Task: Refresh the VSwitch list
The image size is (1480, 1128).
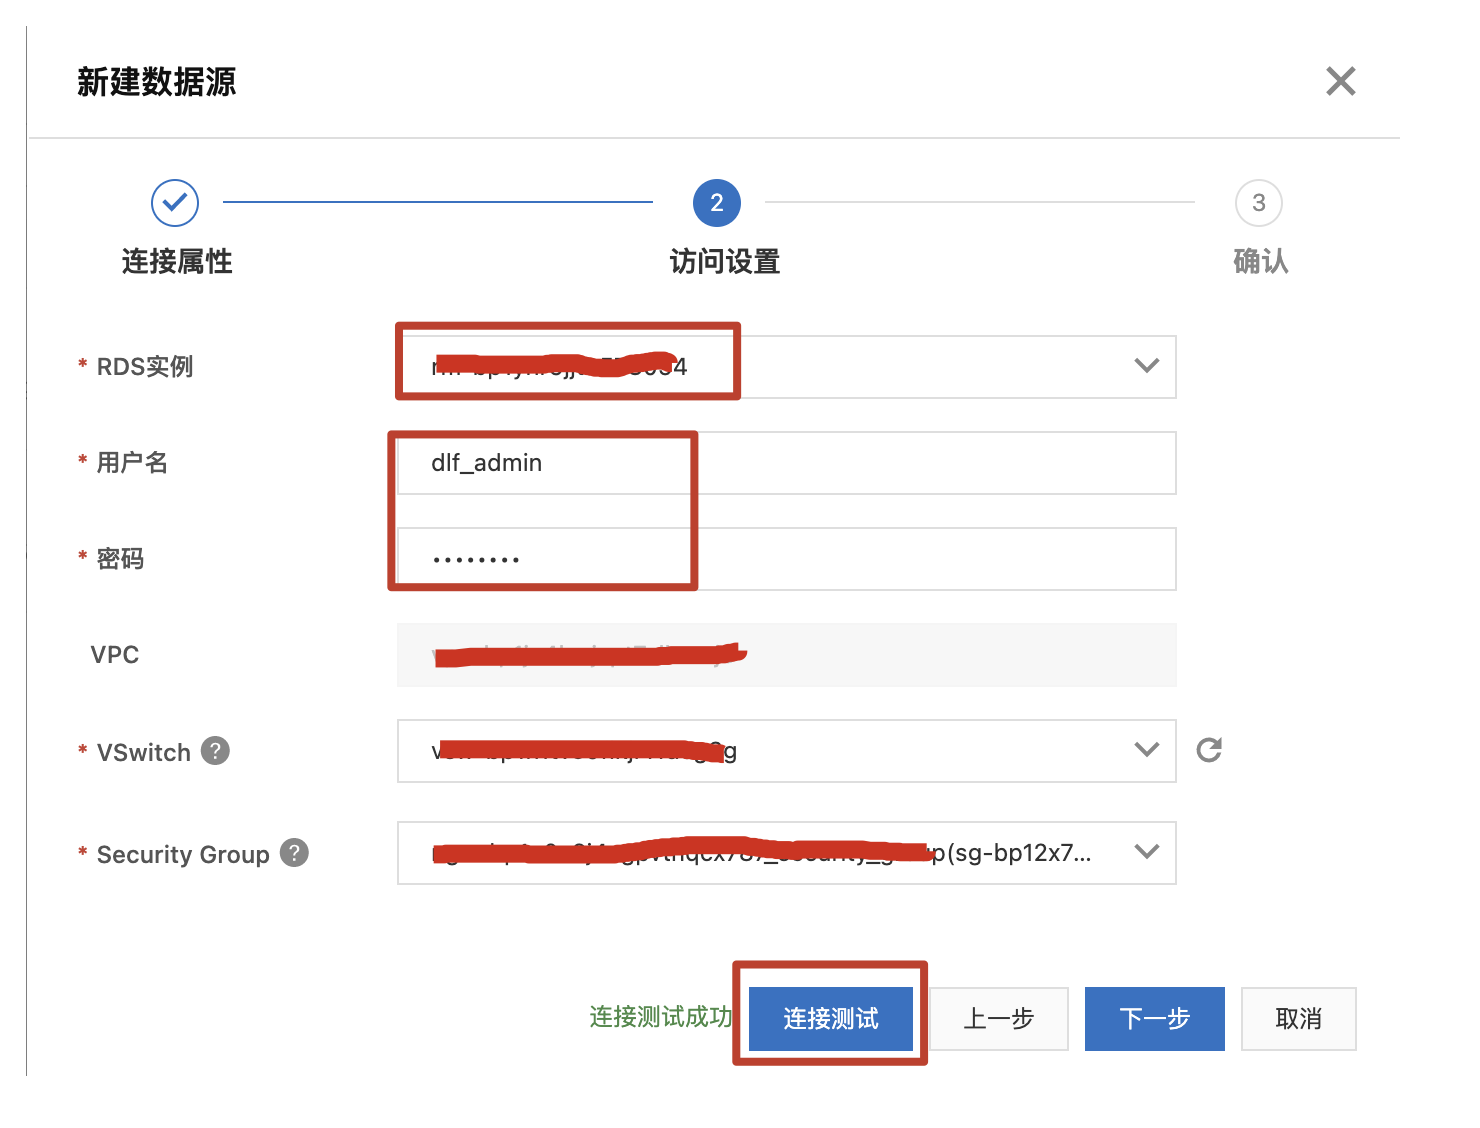Action: tap(1209, 750)
